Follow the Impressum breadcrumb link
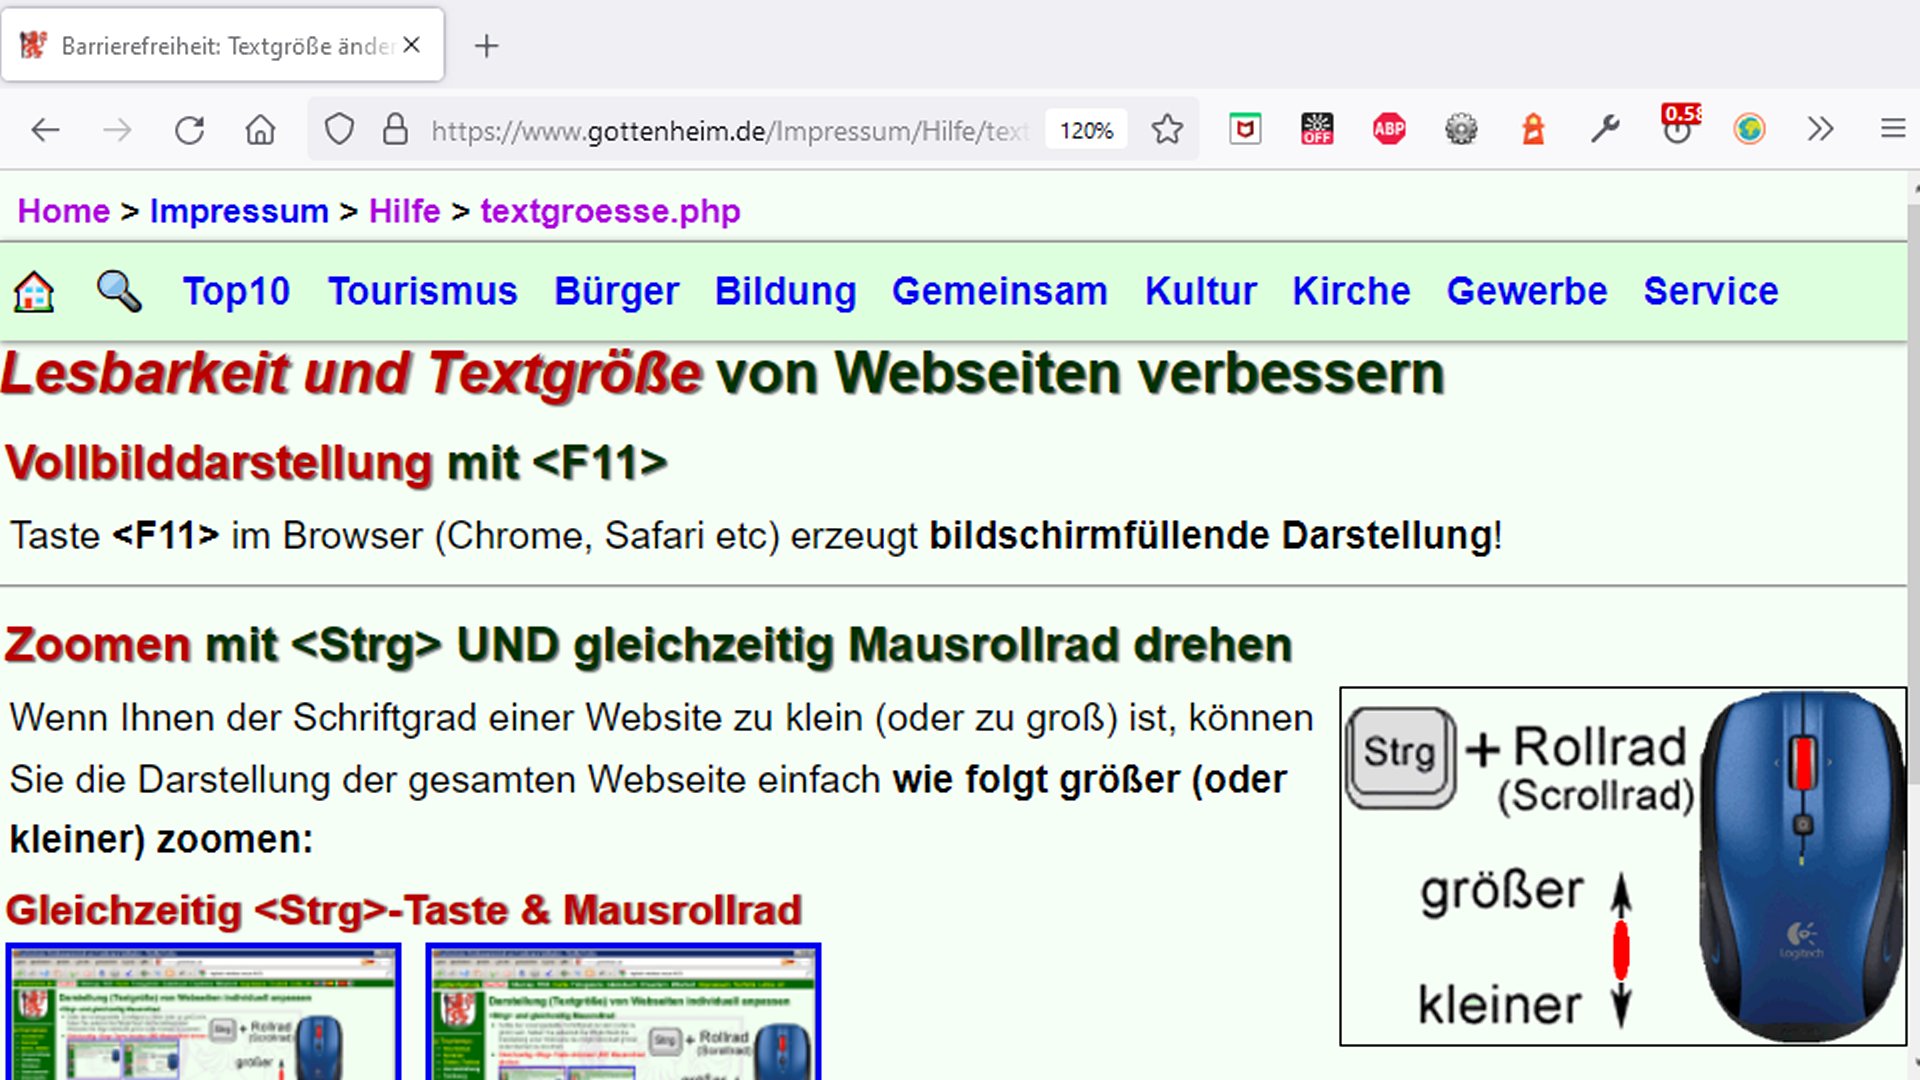1920x1080 pixels. click(239, 212)
